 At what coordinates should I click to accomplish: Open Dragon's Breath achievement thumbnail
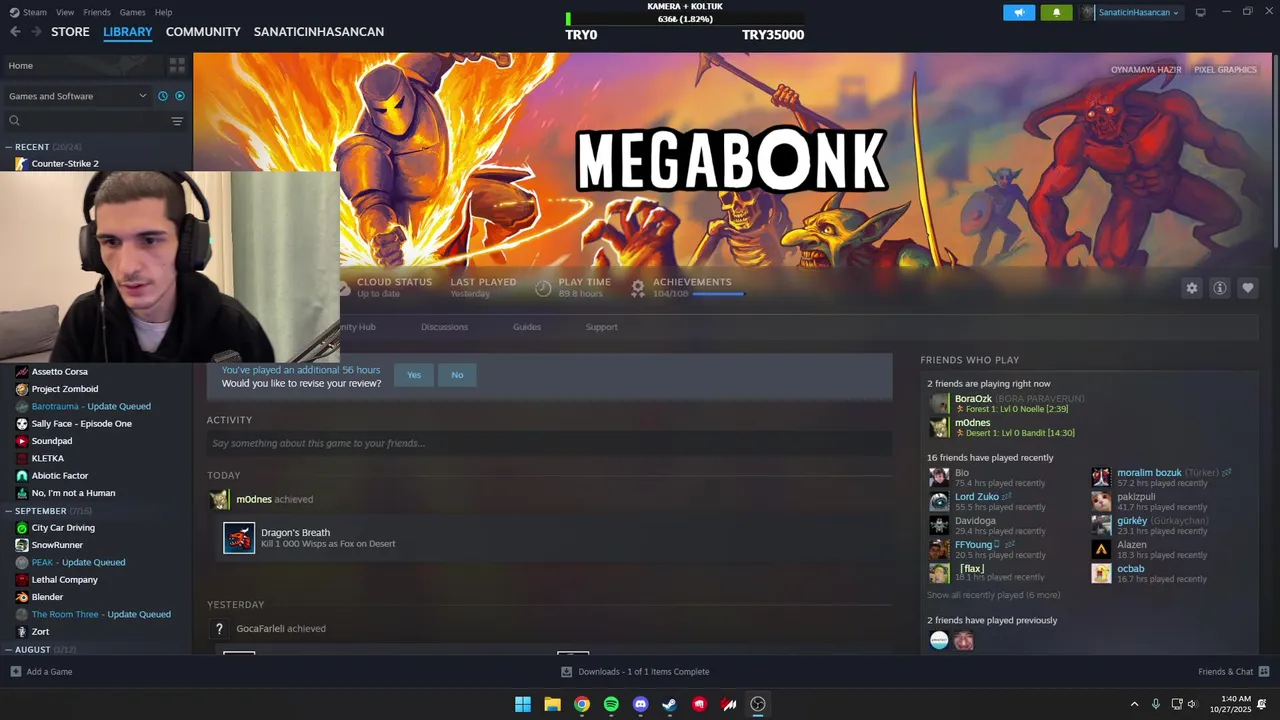239,538
